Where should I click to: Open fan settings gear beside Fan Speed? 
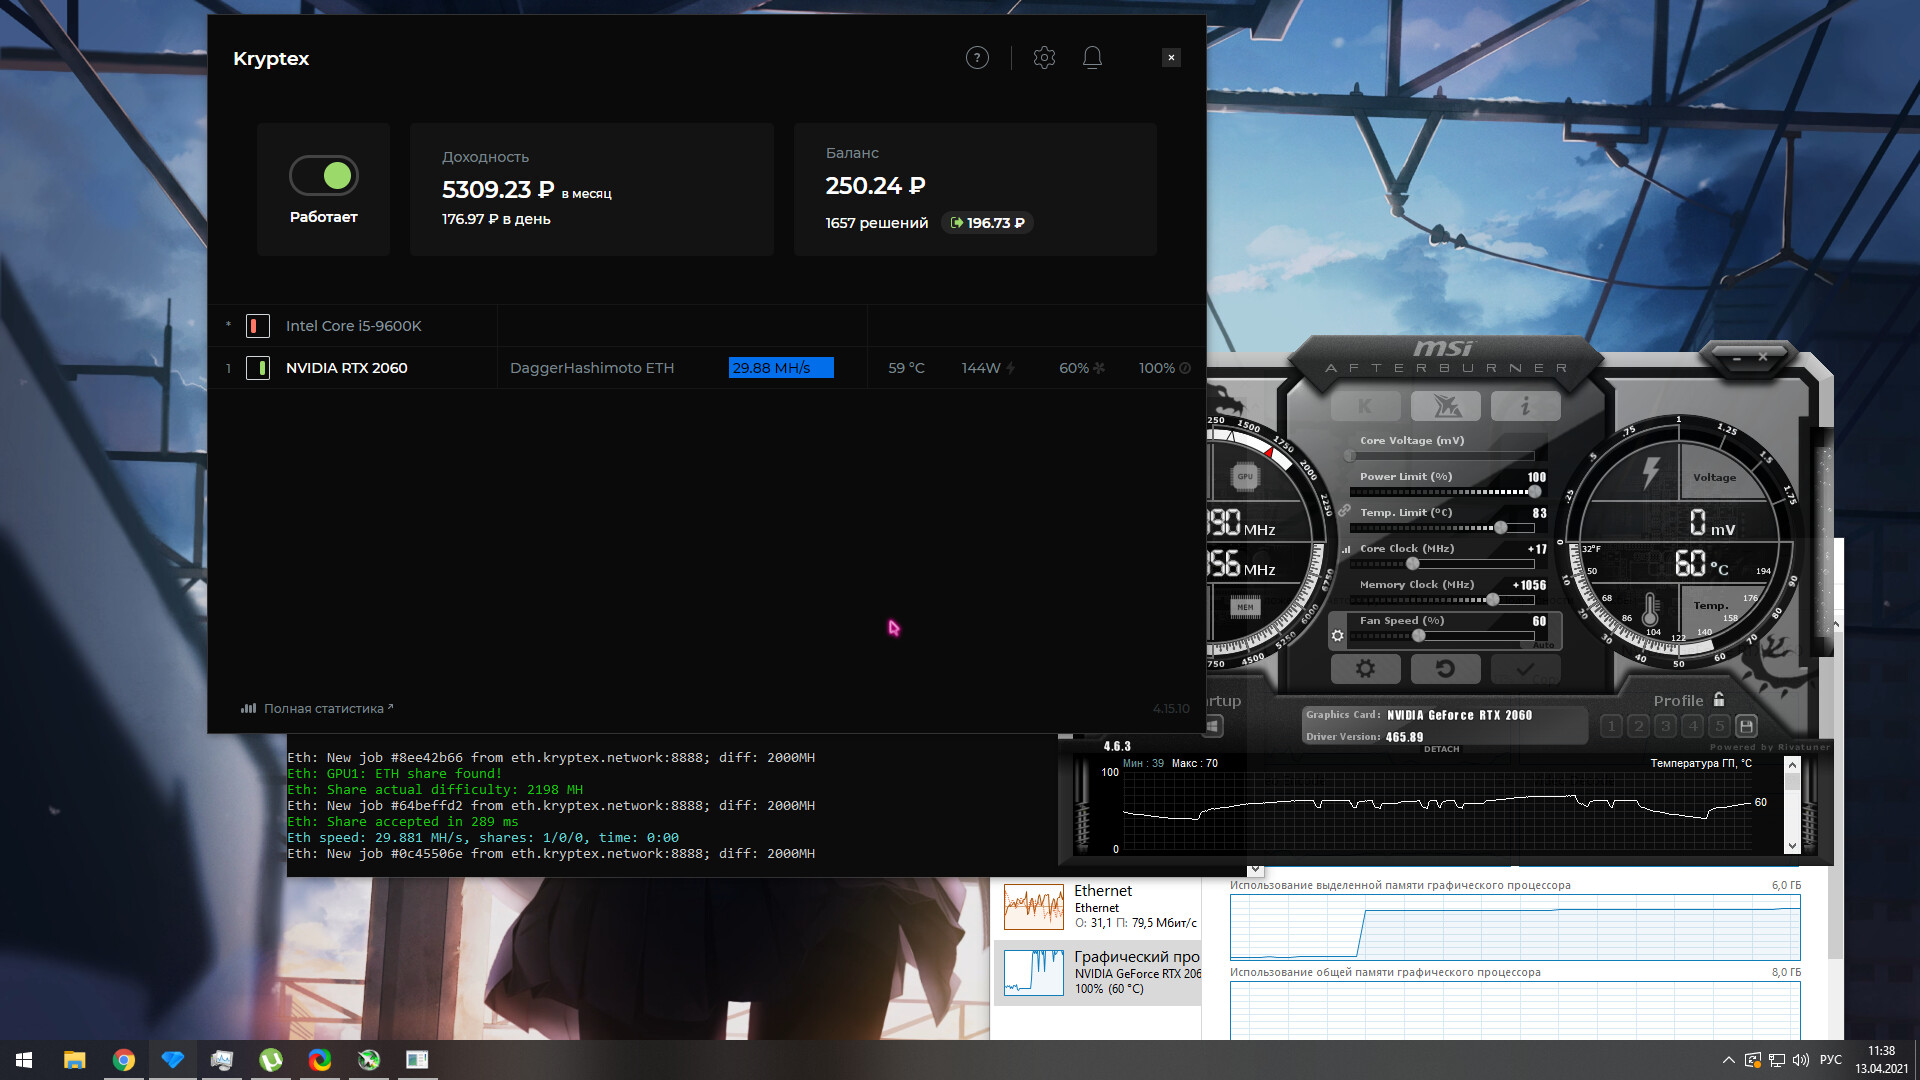coord(1337,635)
